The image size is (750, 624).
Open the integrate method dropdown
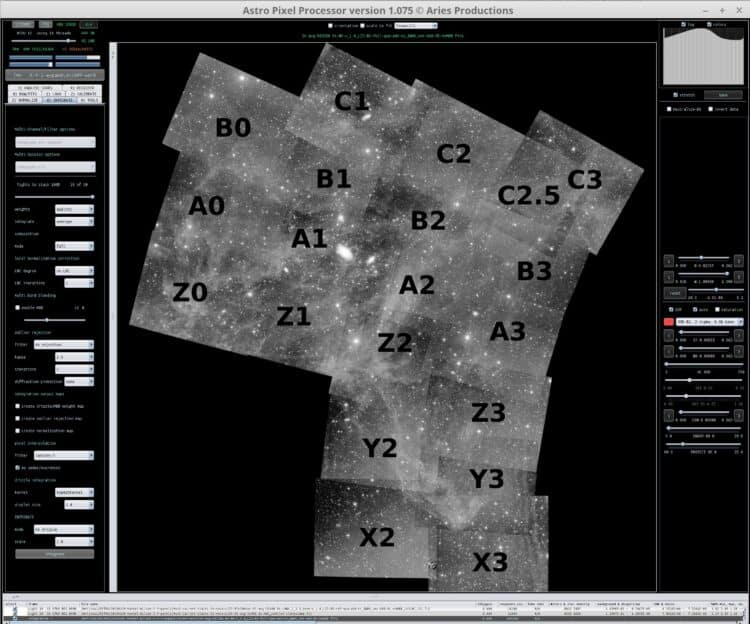74,221
